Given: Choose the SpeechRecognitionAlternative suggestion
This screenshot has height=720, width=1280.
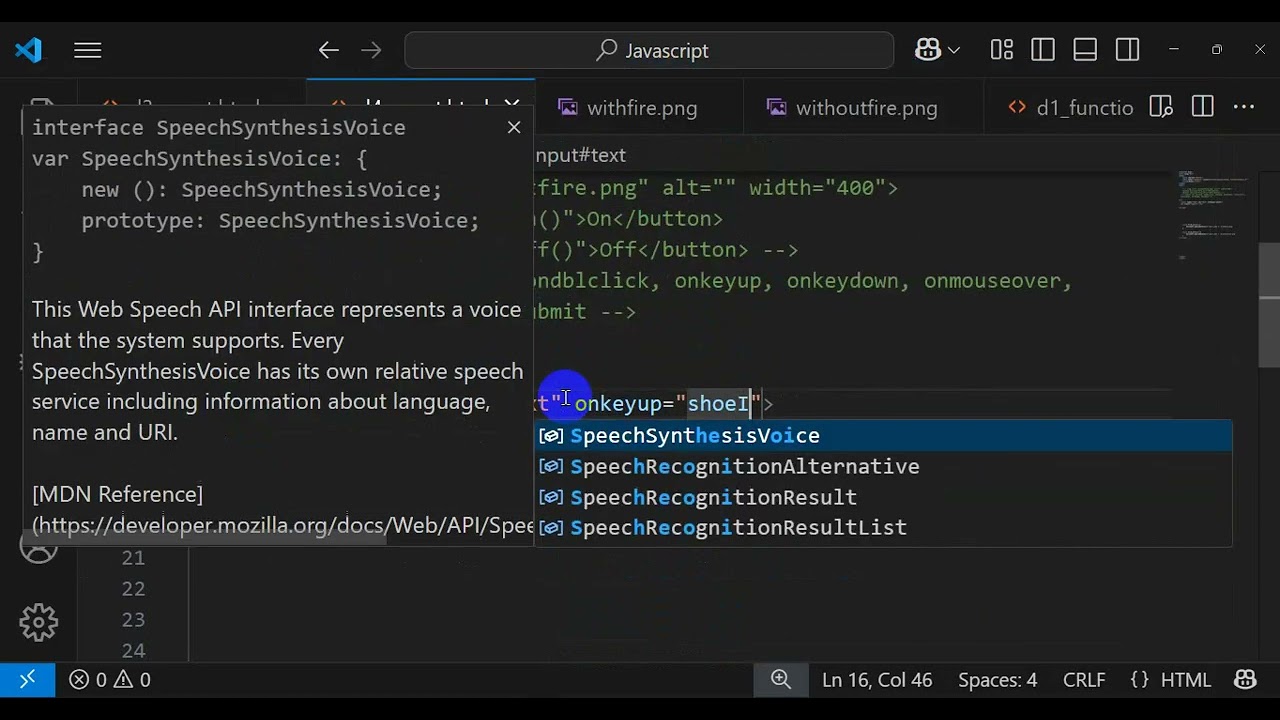Looking at the screenshot, I should pos(884,467).
